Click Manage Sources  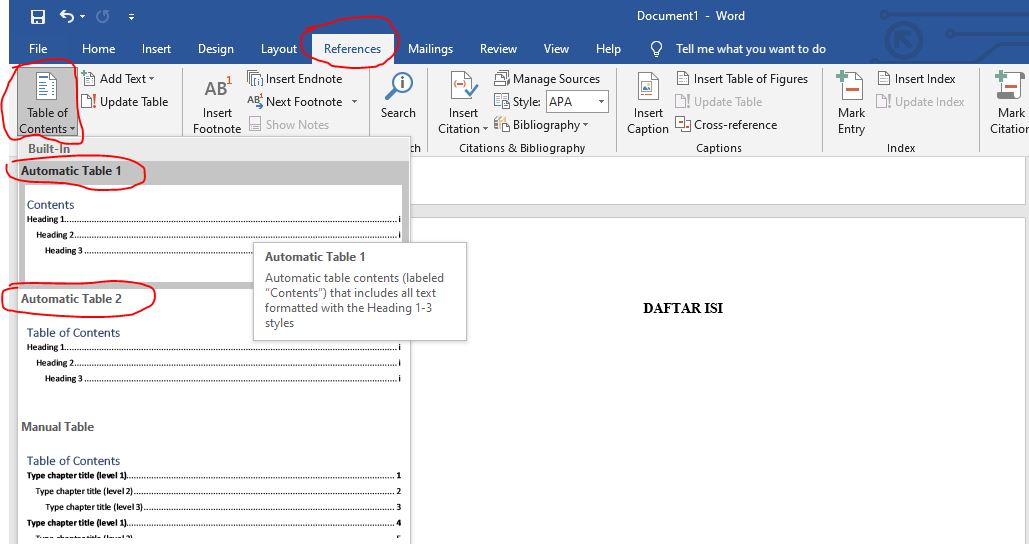547,79
